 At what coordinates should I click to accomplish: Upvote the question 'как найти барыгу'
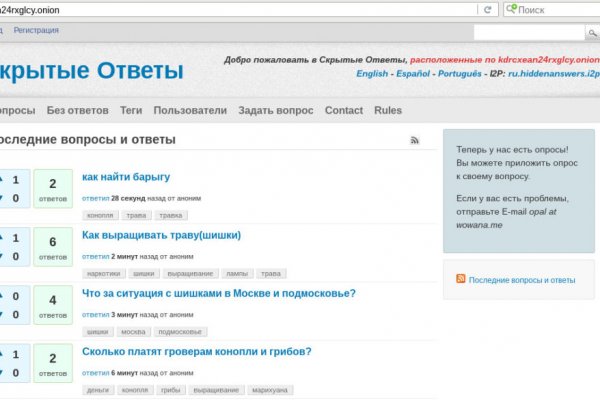(1, 179)
